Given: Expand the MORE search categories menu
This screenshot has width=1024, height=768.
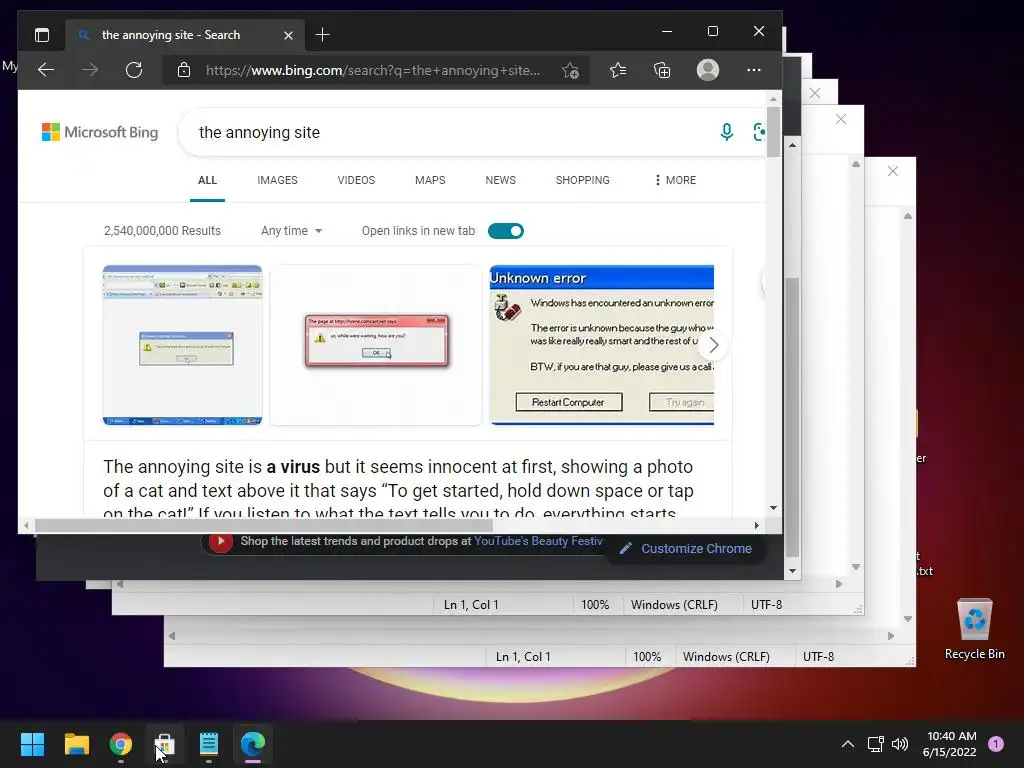Looking at the screenshot, I should pyautogui.click(x=675, y=180).
